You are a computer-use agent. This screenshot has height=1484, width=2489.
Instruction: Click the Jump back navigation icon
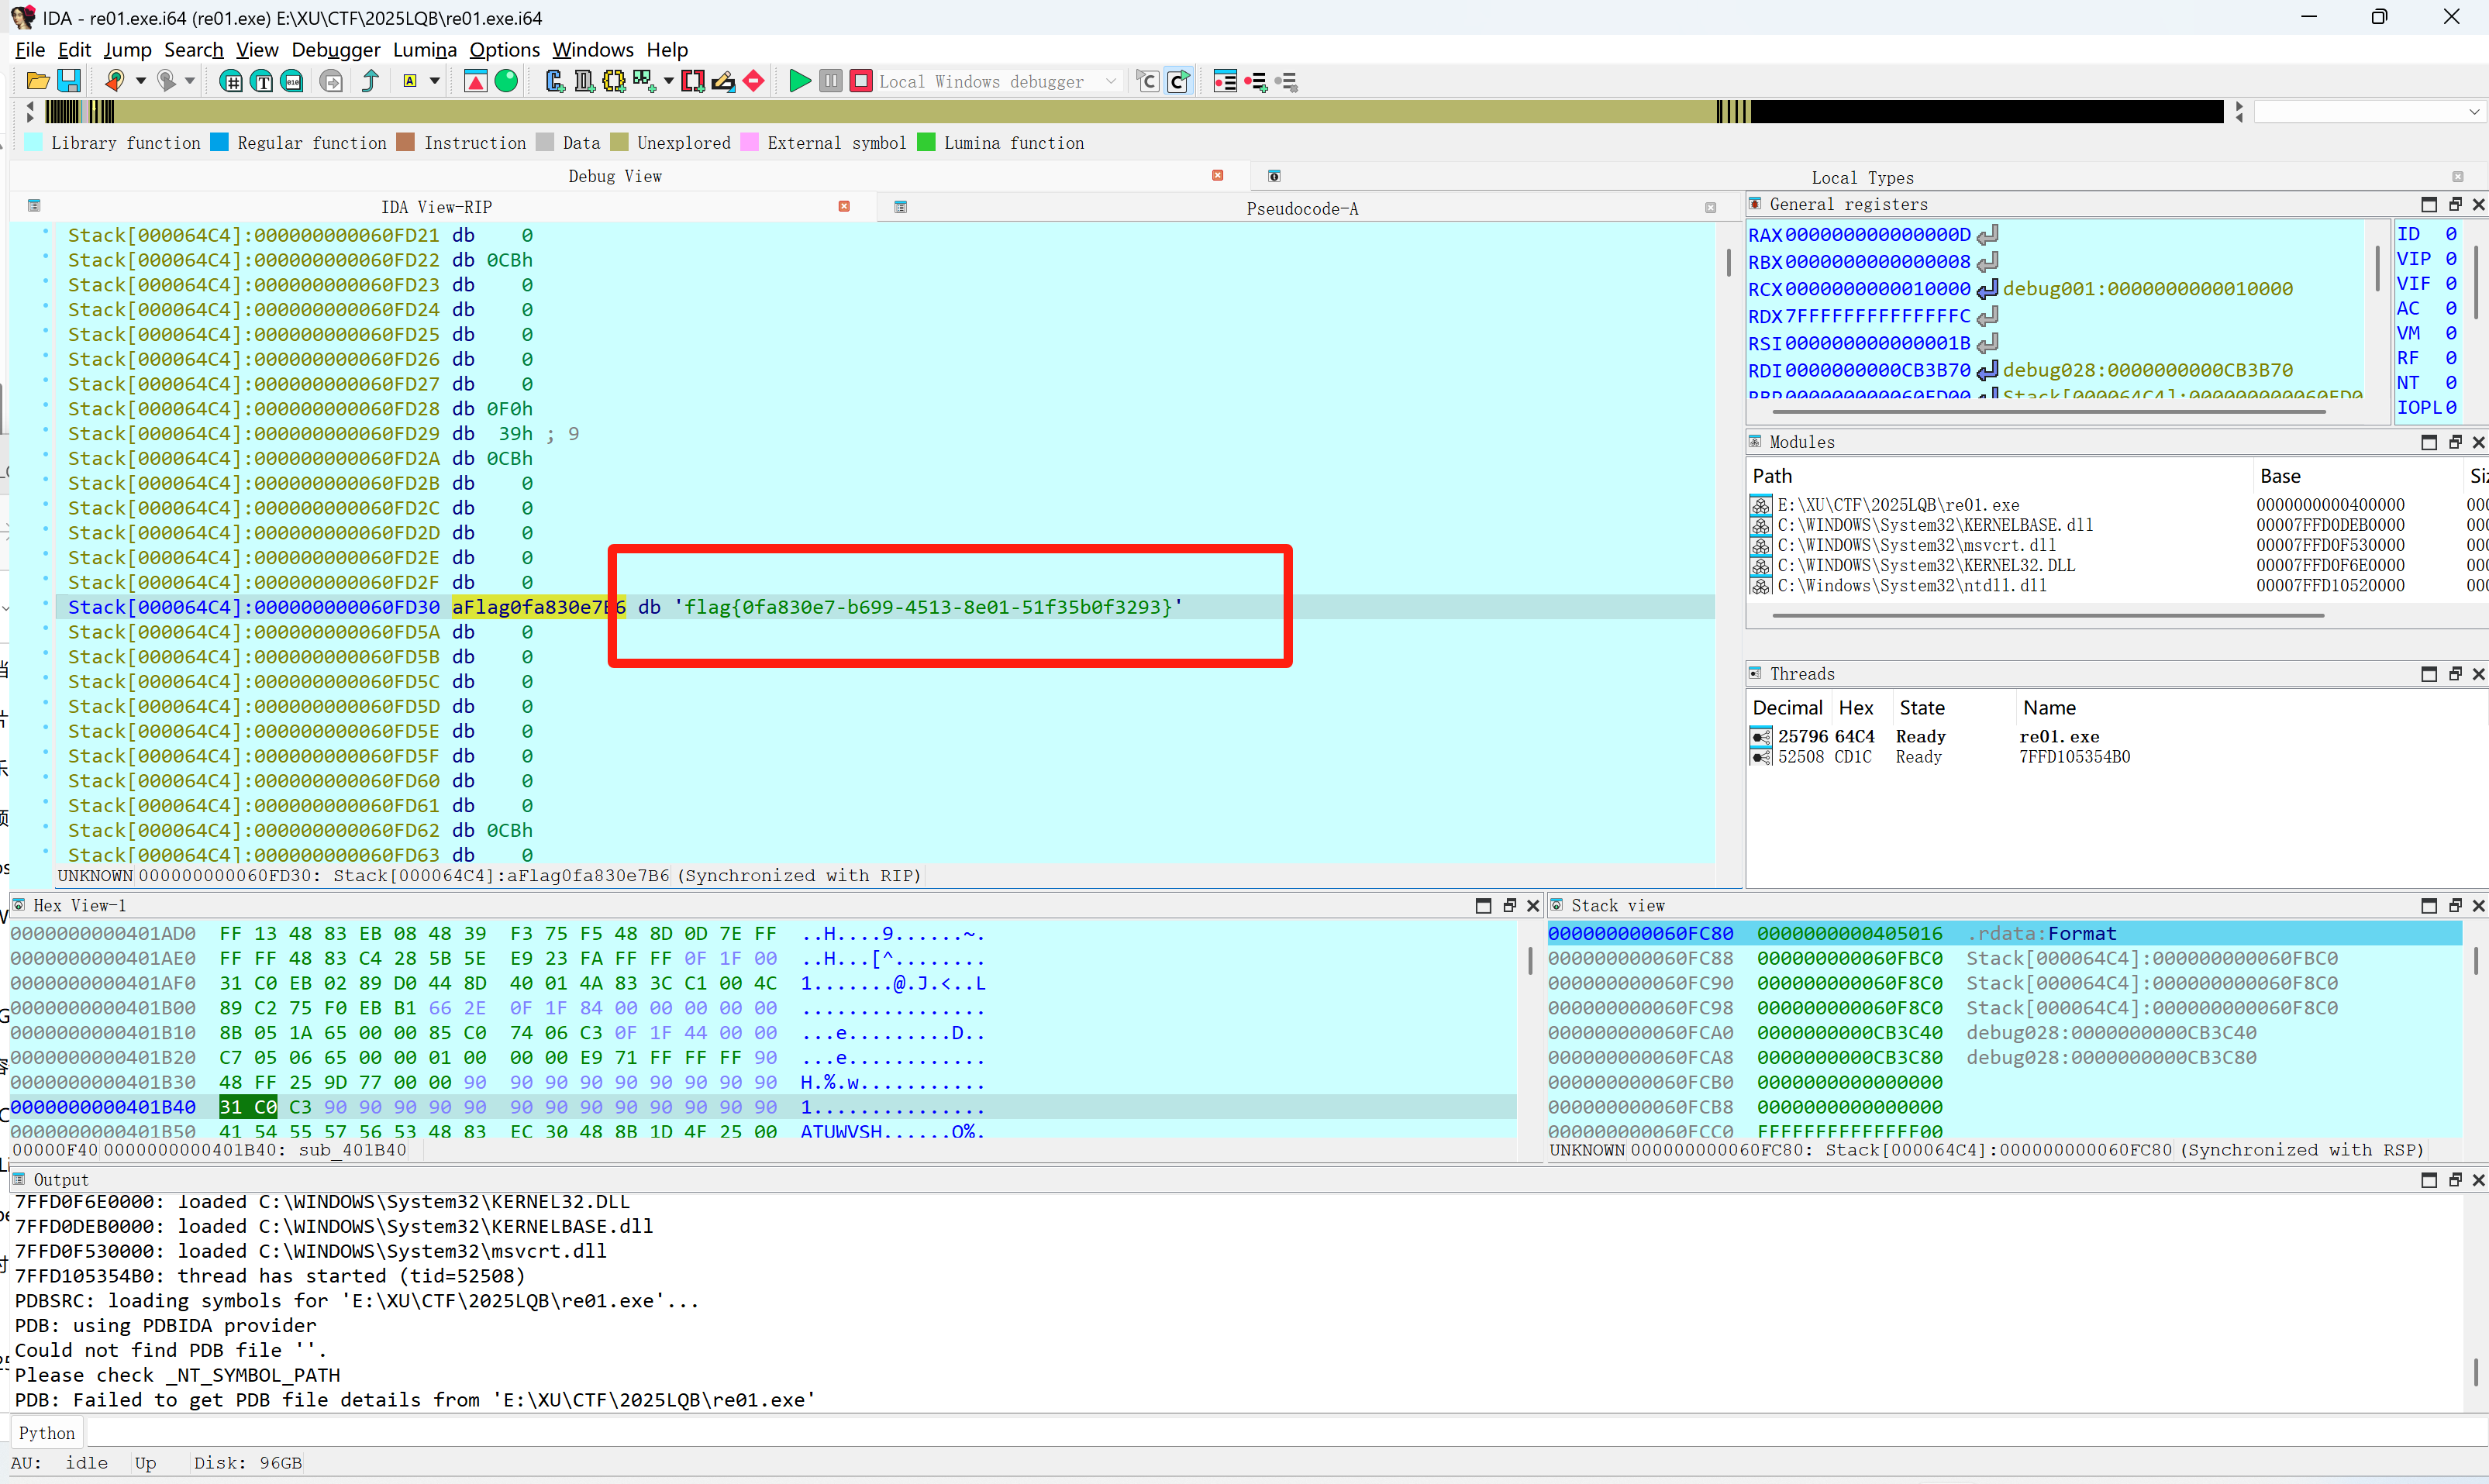pos(115,81)
